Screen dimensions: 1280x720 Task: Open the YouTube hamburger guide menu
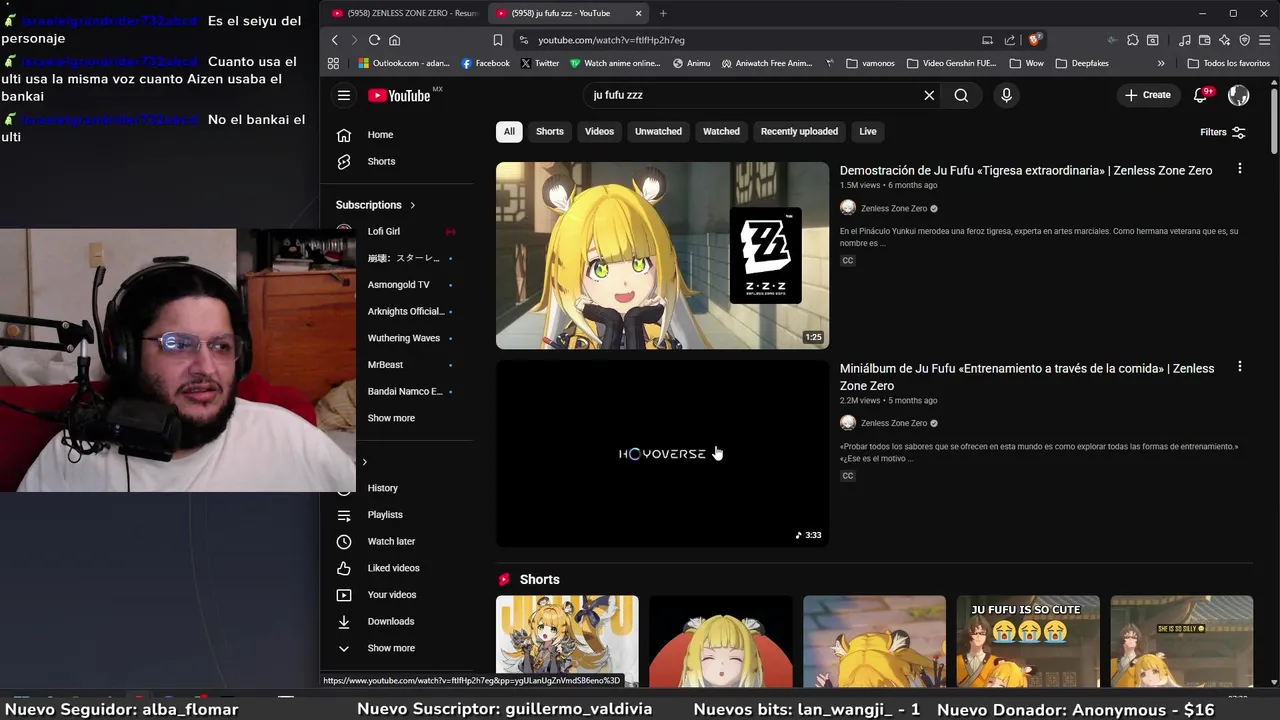tap(344, 95)
